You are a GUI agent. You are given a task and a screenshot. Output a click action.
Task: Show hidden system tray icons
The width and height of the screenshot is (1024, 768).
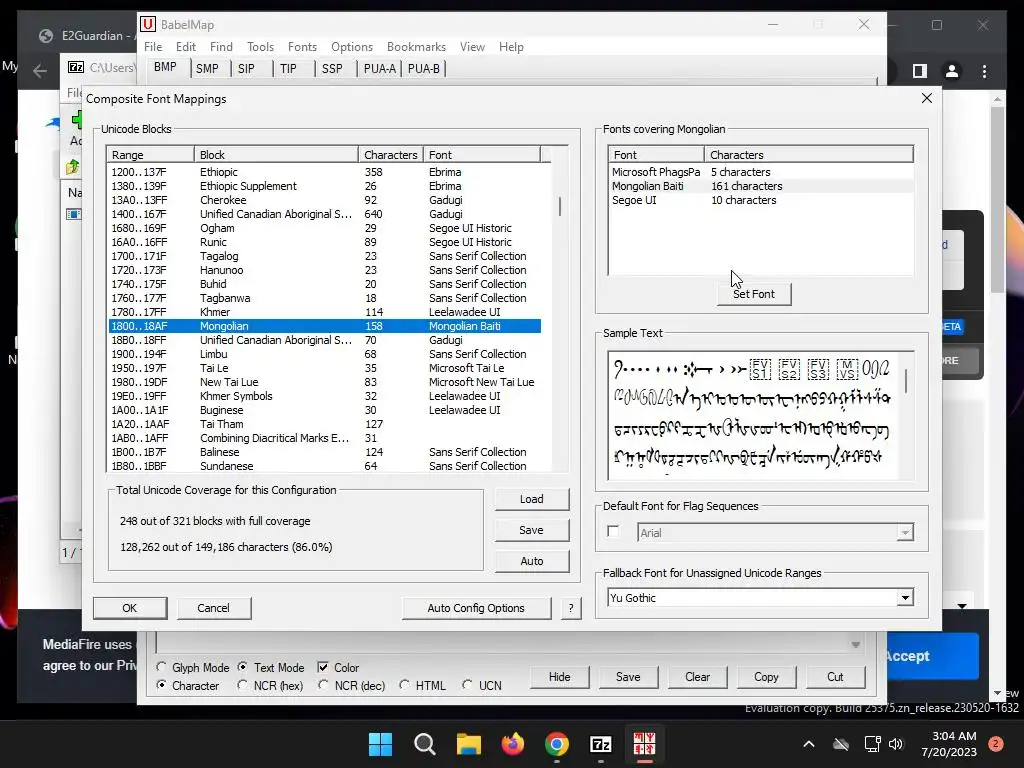(808, 744)
